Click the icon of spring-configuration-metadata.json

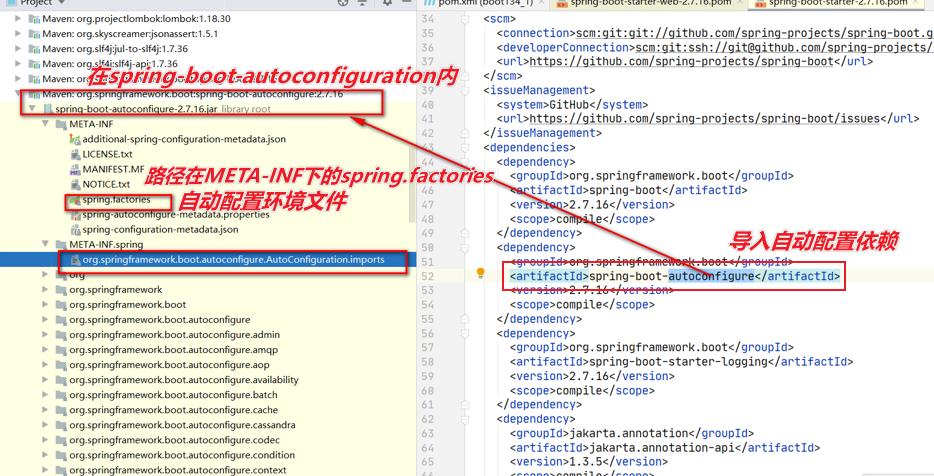[x=75, y=229]
